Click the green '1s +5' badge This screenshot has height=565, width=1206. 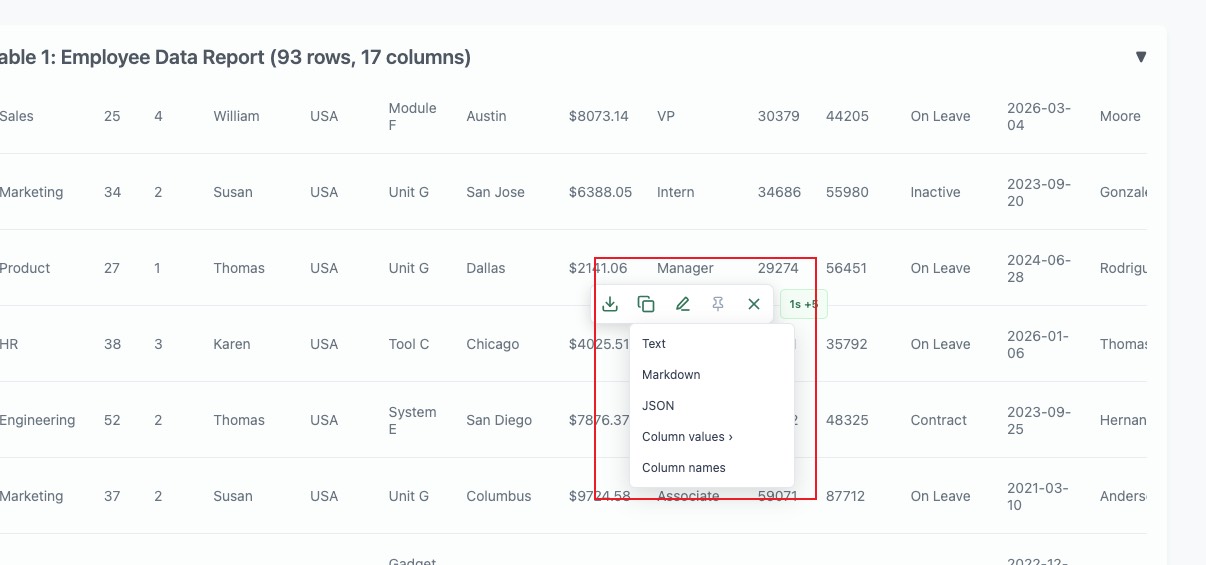pos(803,304)
